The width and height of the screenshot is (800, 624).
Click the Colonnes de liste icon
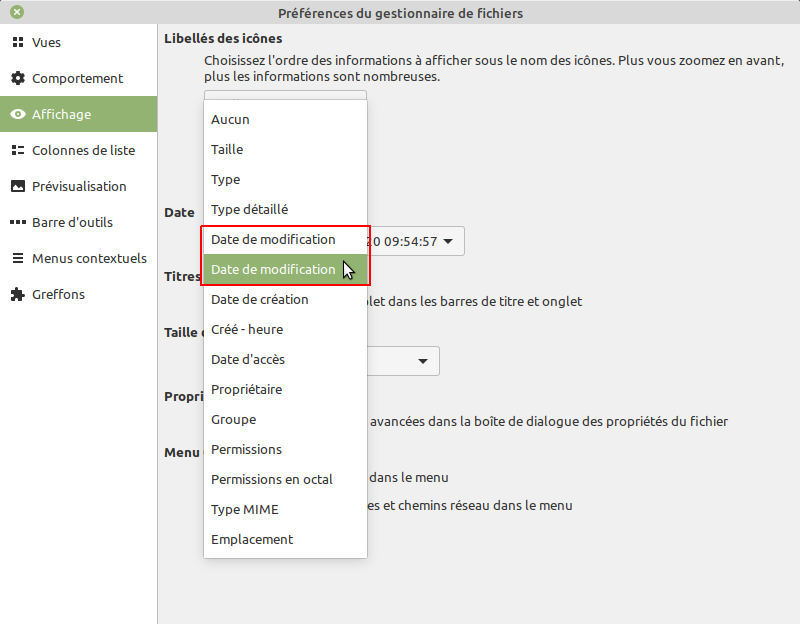pyautogui.click(x=18, y=150)
